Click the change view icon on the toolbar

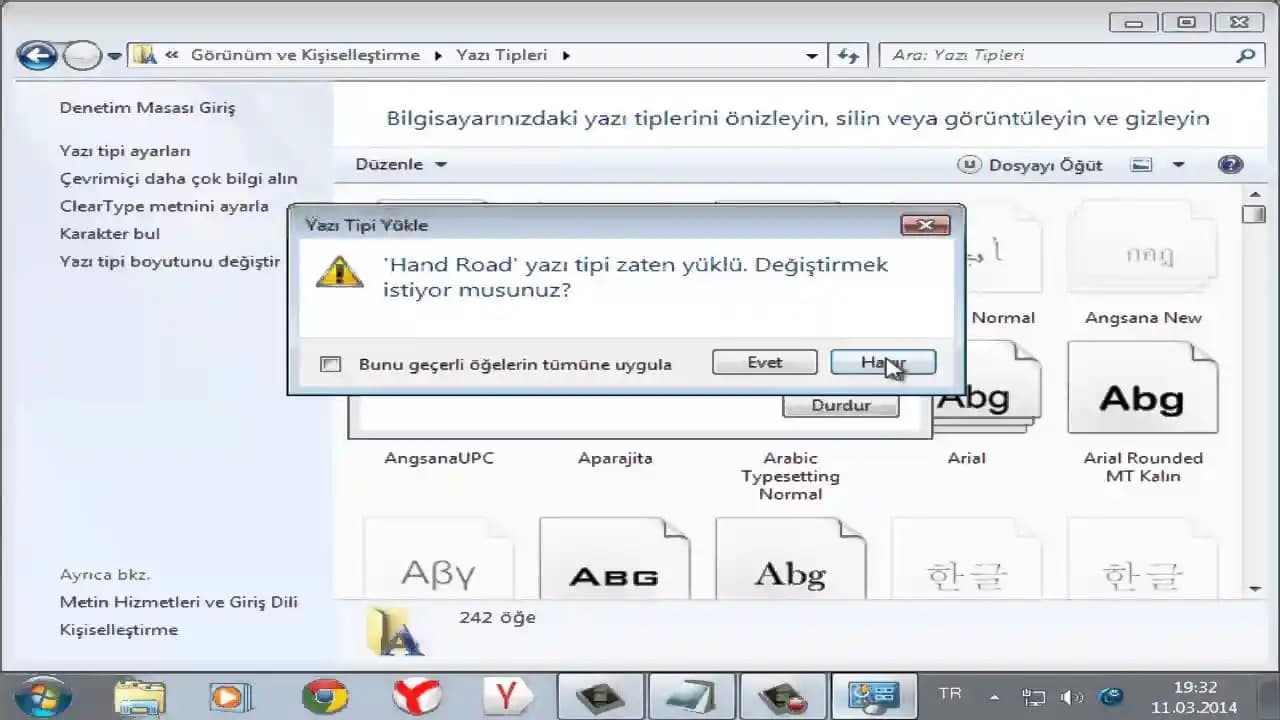[x=1141, y=164]
